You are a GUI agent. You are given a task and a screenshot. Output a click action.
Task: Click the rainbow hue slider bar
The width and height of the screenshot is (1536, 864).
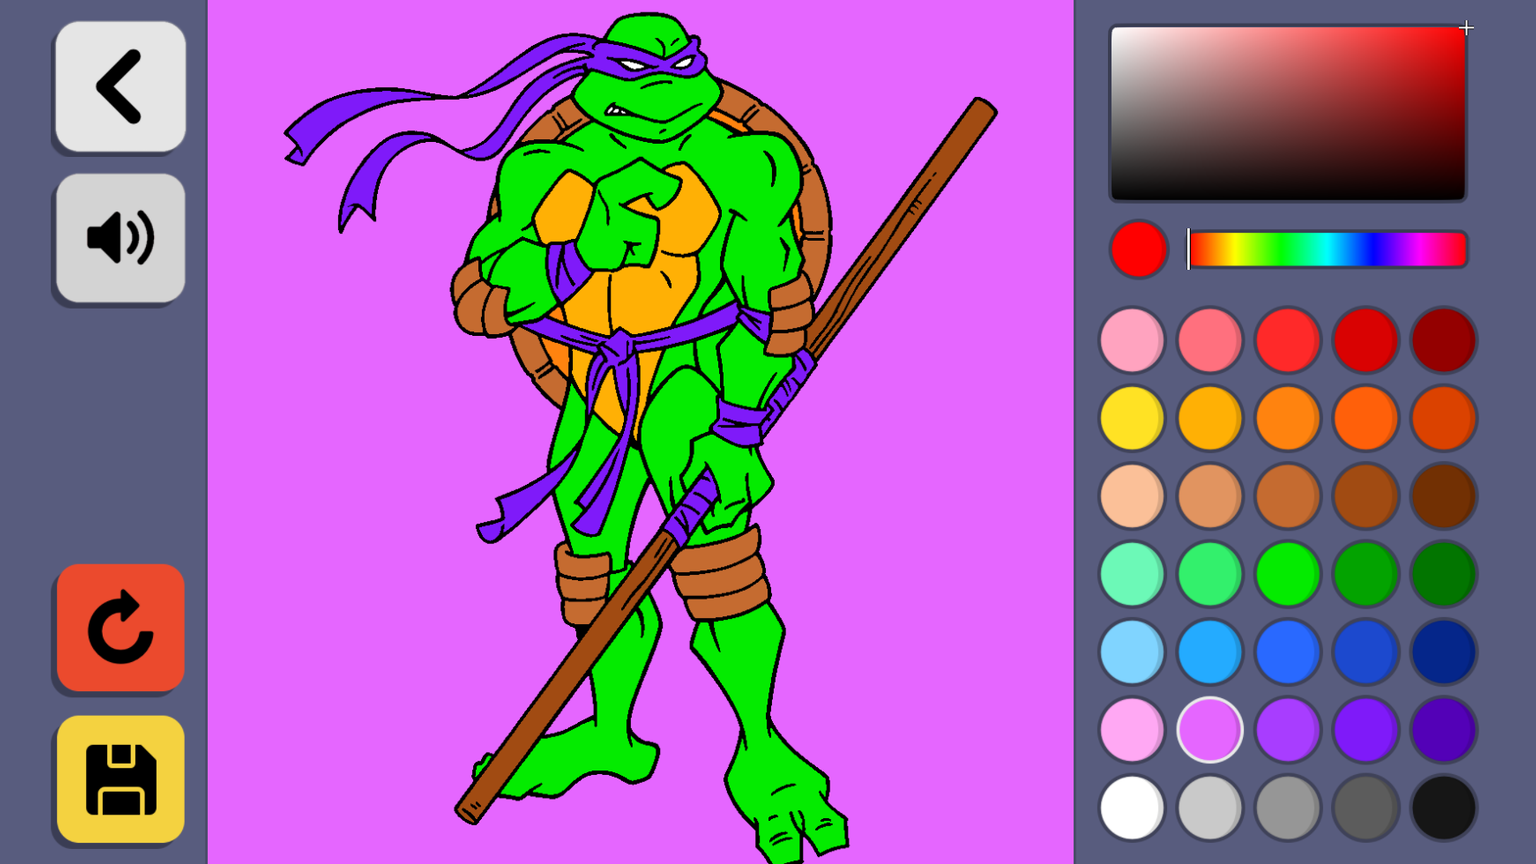(1327, 249)
